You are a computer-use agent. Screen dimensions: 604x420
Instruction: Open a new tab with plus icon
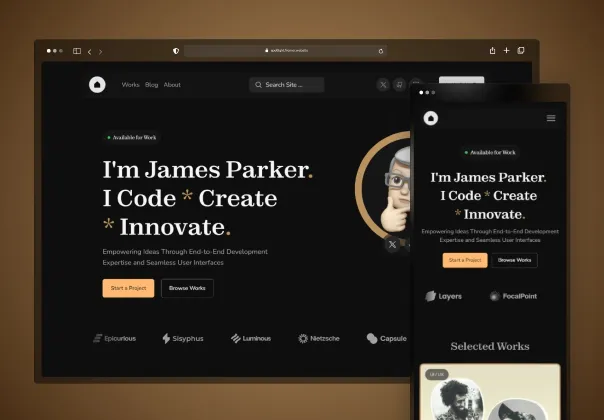(x=506, y=50)
